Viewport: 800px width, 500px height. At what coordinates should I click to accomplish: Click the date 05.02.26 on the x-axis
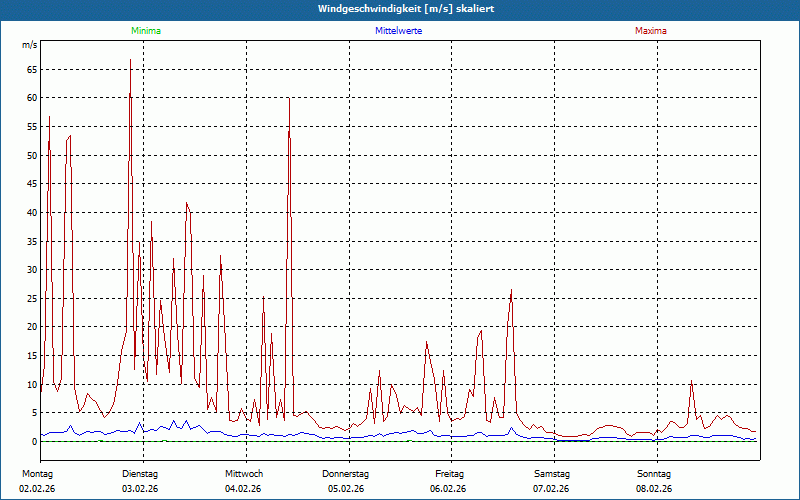(346, 489)
